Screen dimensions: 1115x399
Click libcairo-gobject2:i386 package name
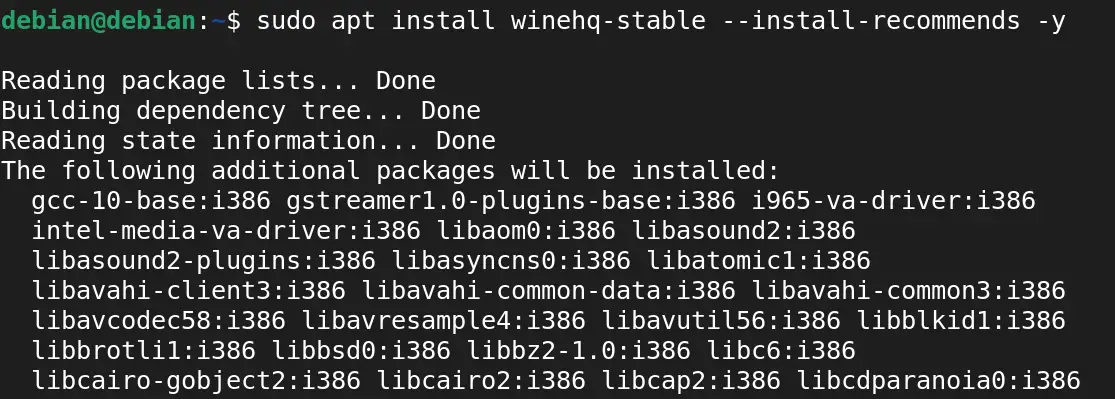196,381
